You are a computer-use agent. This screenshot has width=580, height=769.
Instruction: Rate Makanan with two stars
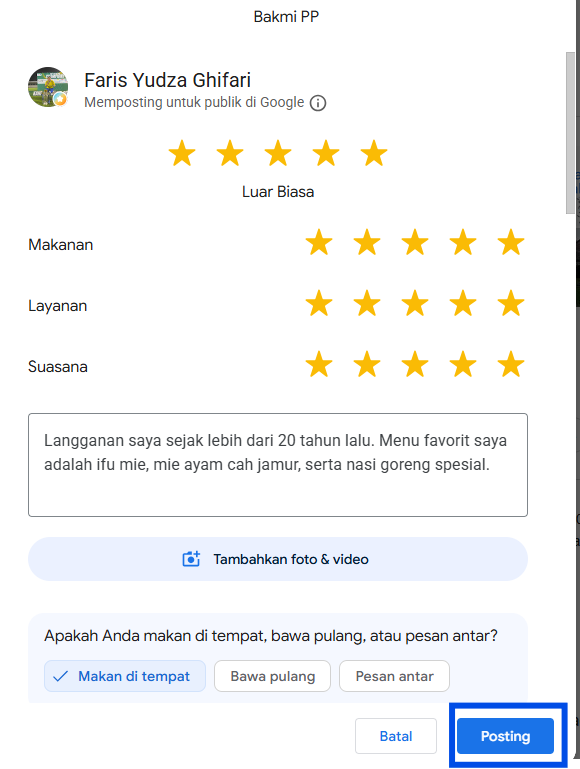[x=367, y=242]
